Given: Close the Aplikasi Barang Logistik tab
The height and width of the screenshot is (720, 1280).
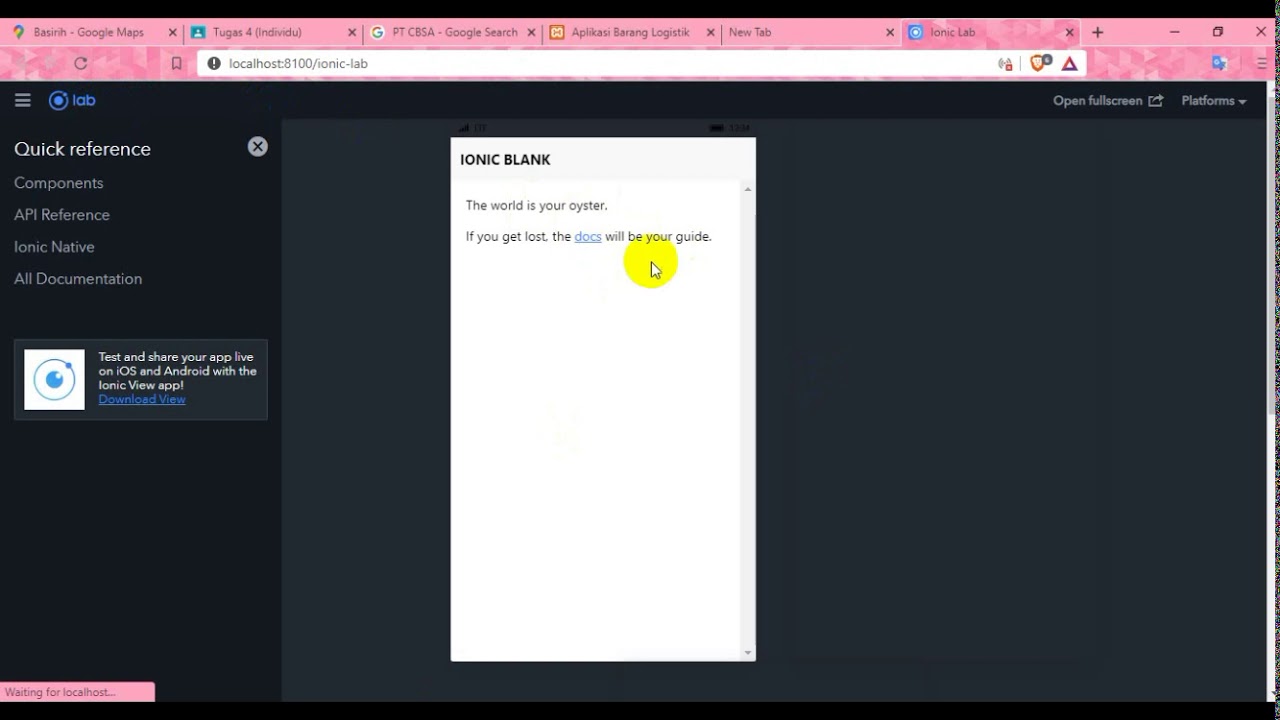Looking at the screenshot, I should tap(711, 32).
